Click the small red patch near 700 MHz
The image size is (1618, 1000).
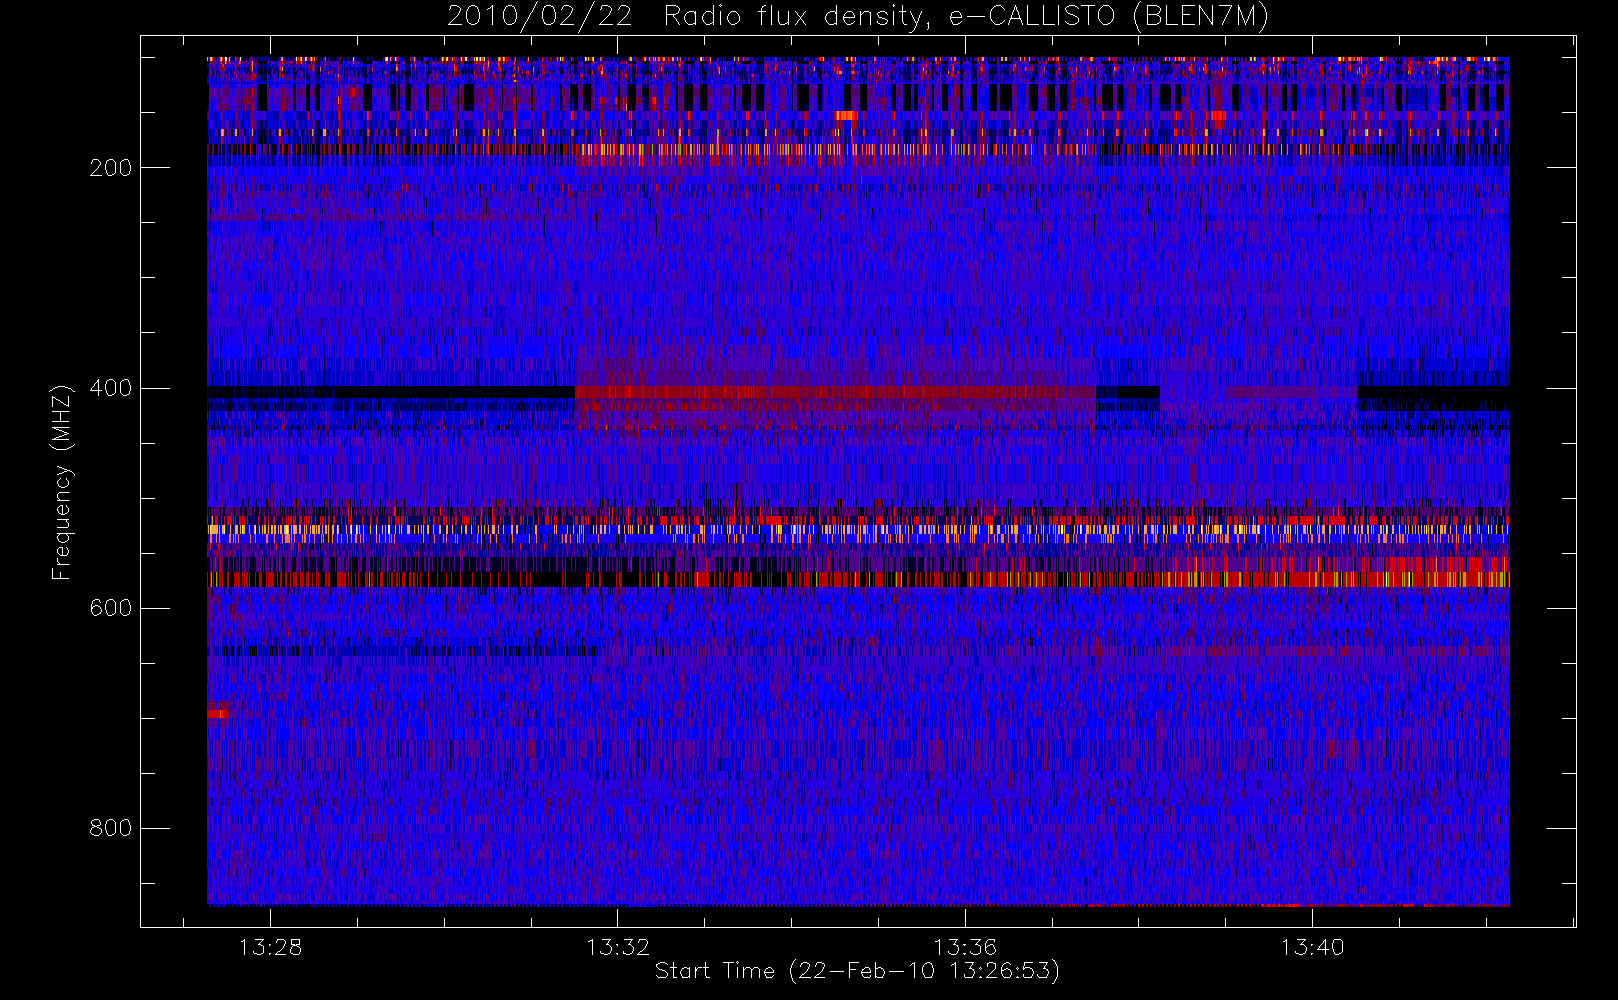click(x=217, y=713)
